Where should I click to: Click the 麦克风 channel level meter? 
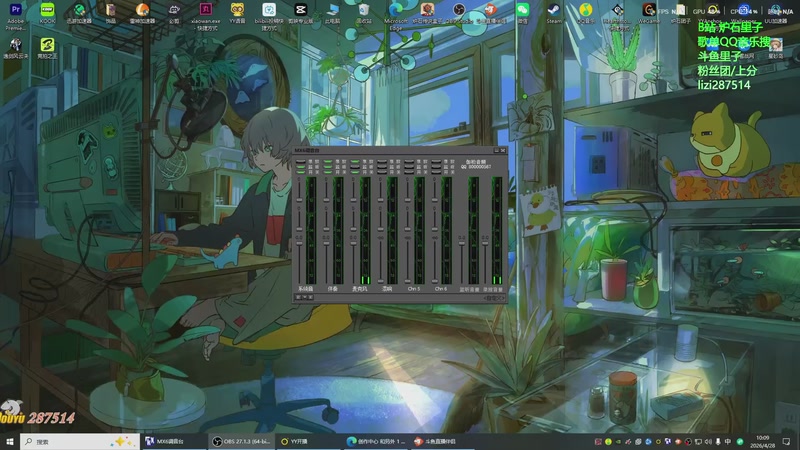365,231
